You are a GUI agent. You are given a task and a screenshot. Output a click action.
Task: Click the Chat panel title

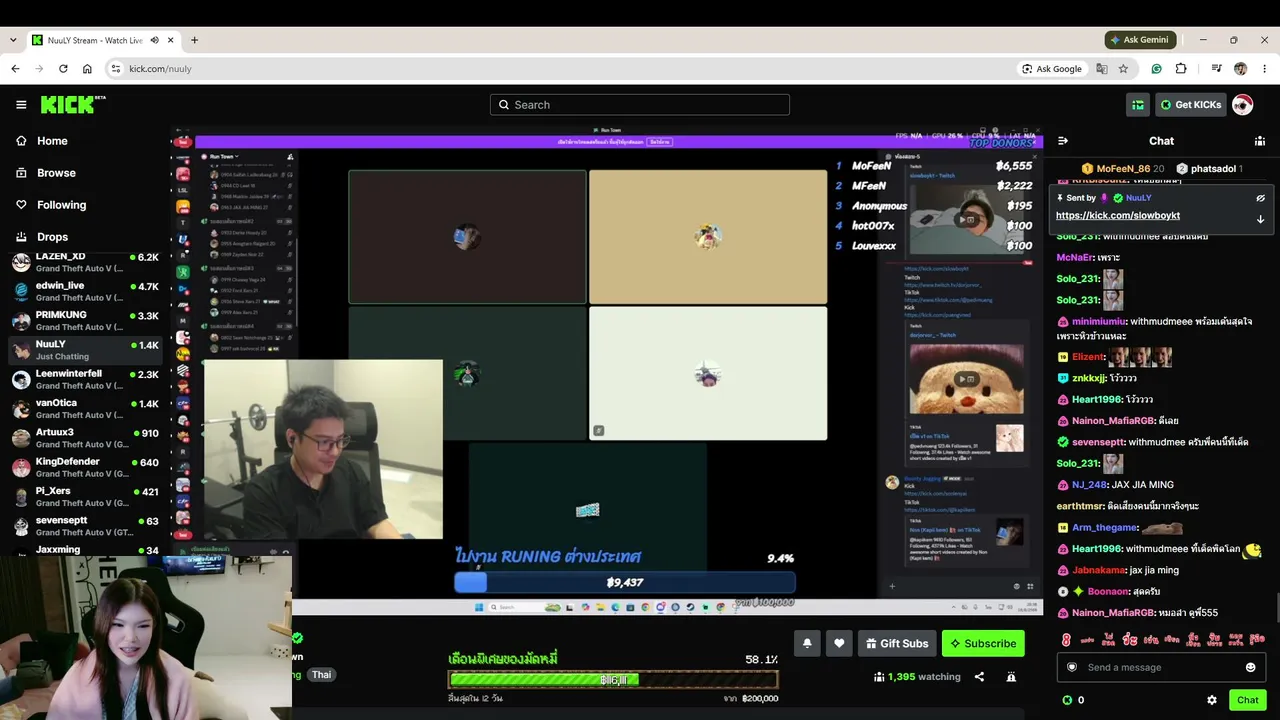[1161, 141]
